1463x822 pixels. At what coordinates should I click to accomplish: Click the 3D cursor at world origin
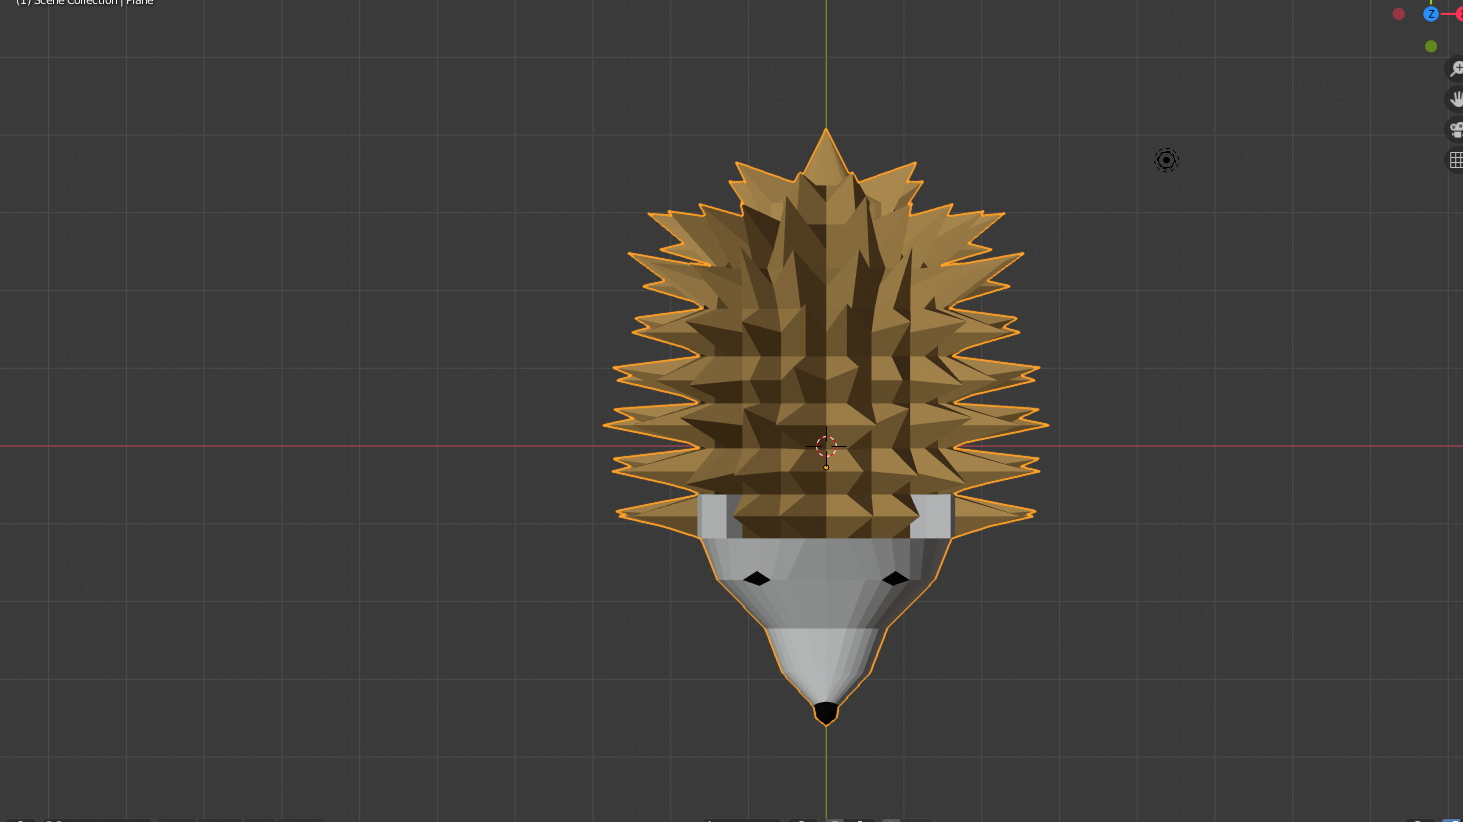(826, 447)
